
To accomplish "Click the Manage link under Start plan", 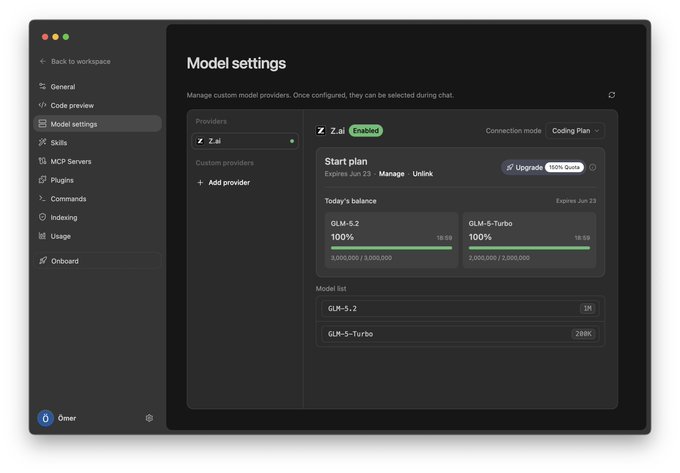I will 392,173.
